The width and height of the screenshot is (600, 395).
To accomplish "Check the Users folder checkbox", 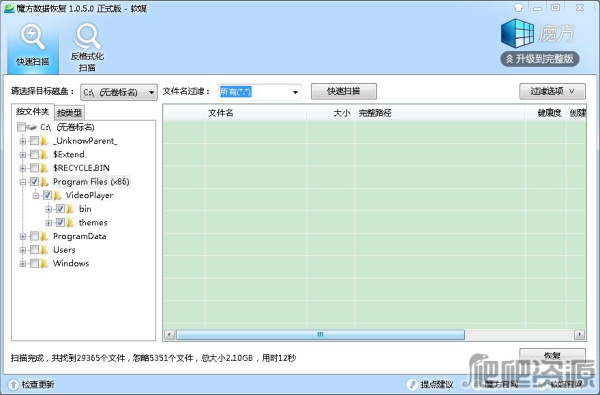I will [34, 250].
